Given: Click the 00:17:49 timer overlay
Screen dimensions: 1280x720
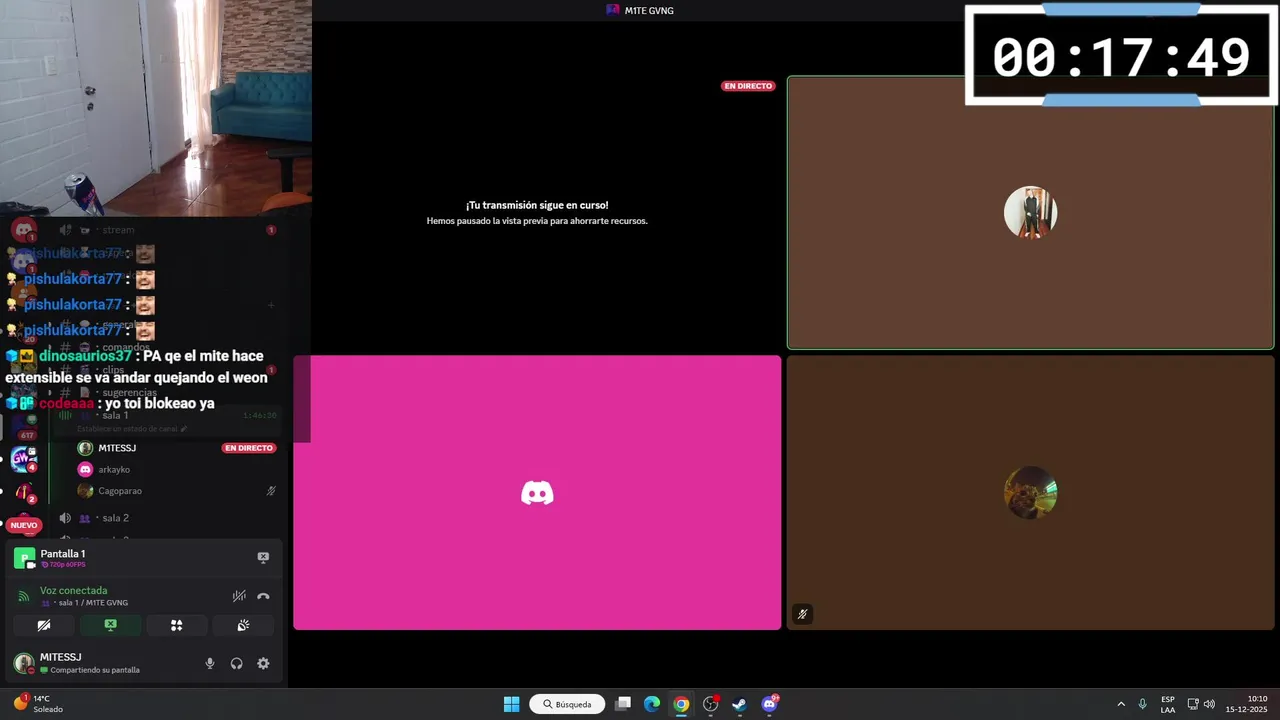Looking at the screenshot, I should click(1121, 56).
